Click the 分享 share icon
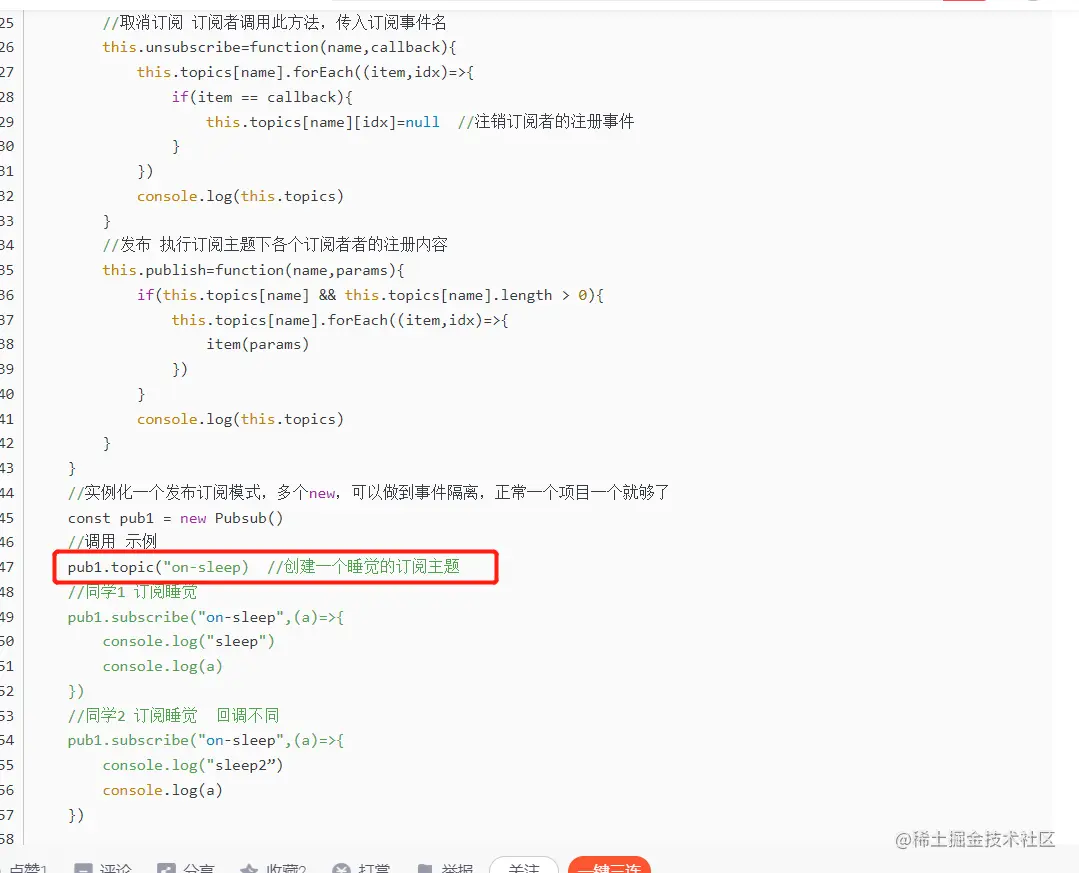The width and height of the screenshot is (1079, 873). (x=166, y=868)
